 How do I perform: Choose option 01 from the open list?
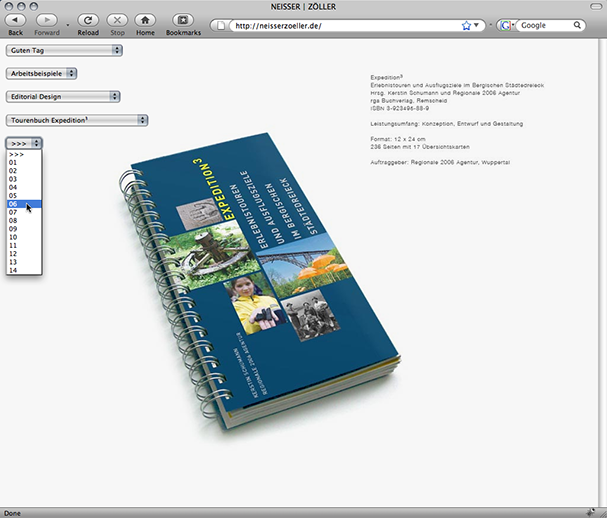pos(14,162)
